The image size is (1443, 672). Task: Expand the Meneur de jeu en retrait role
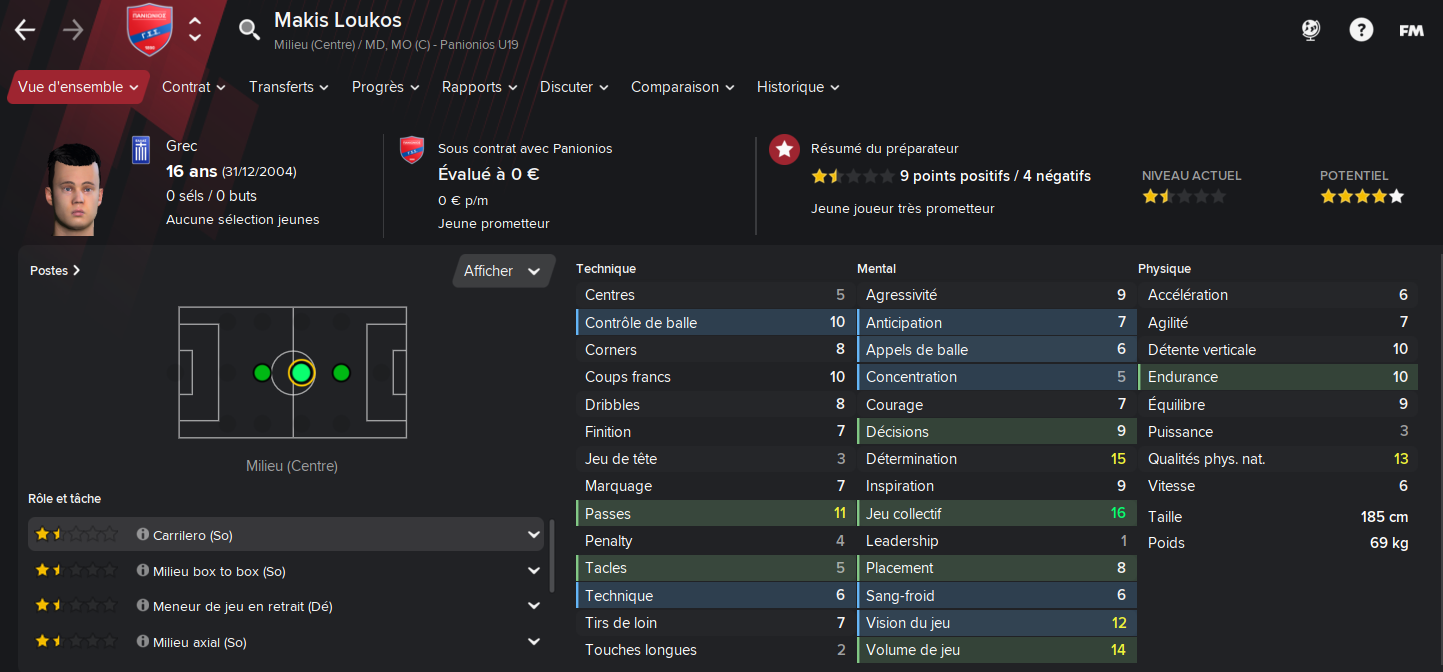click(534, 606)
